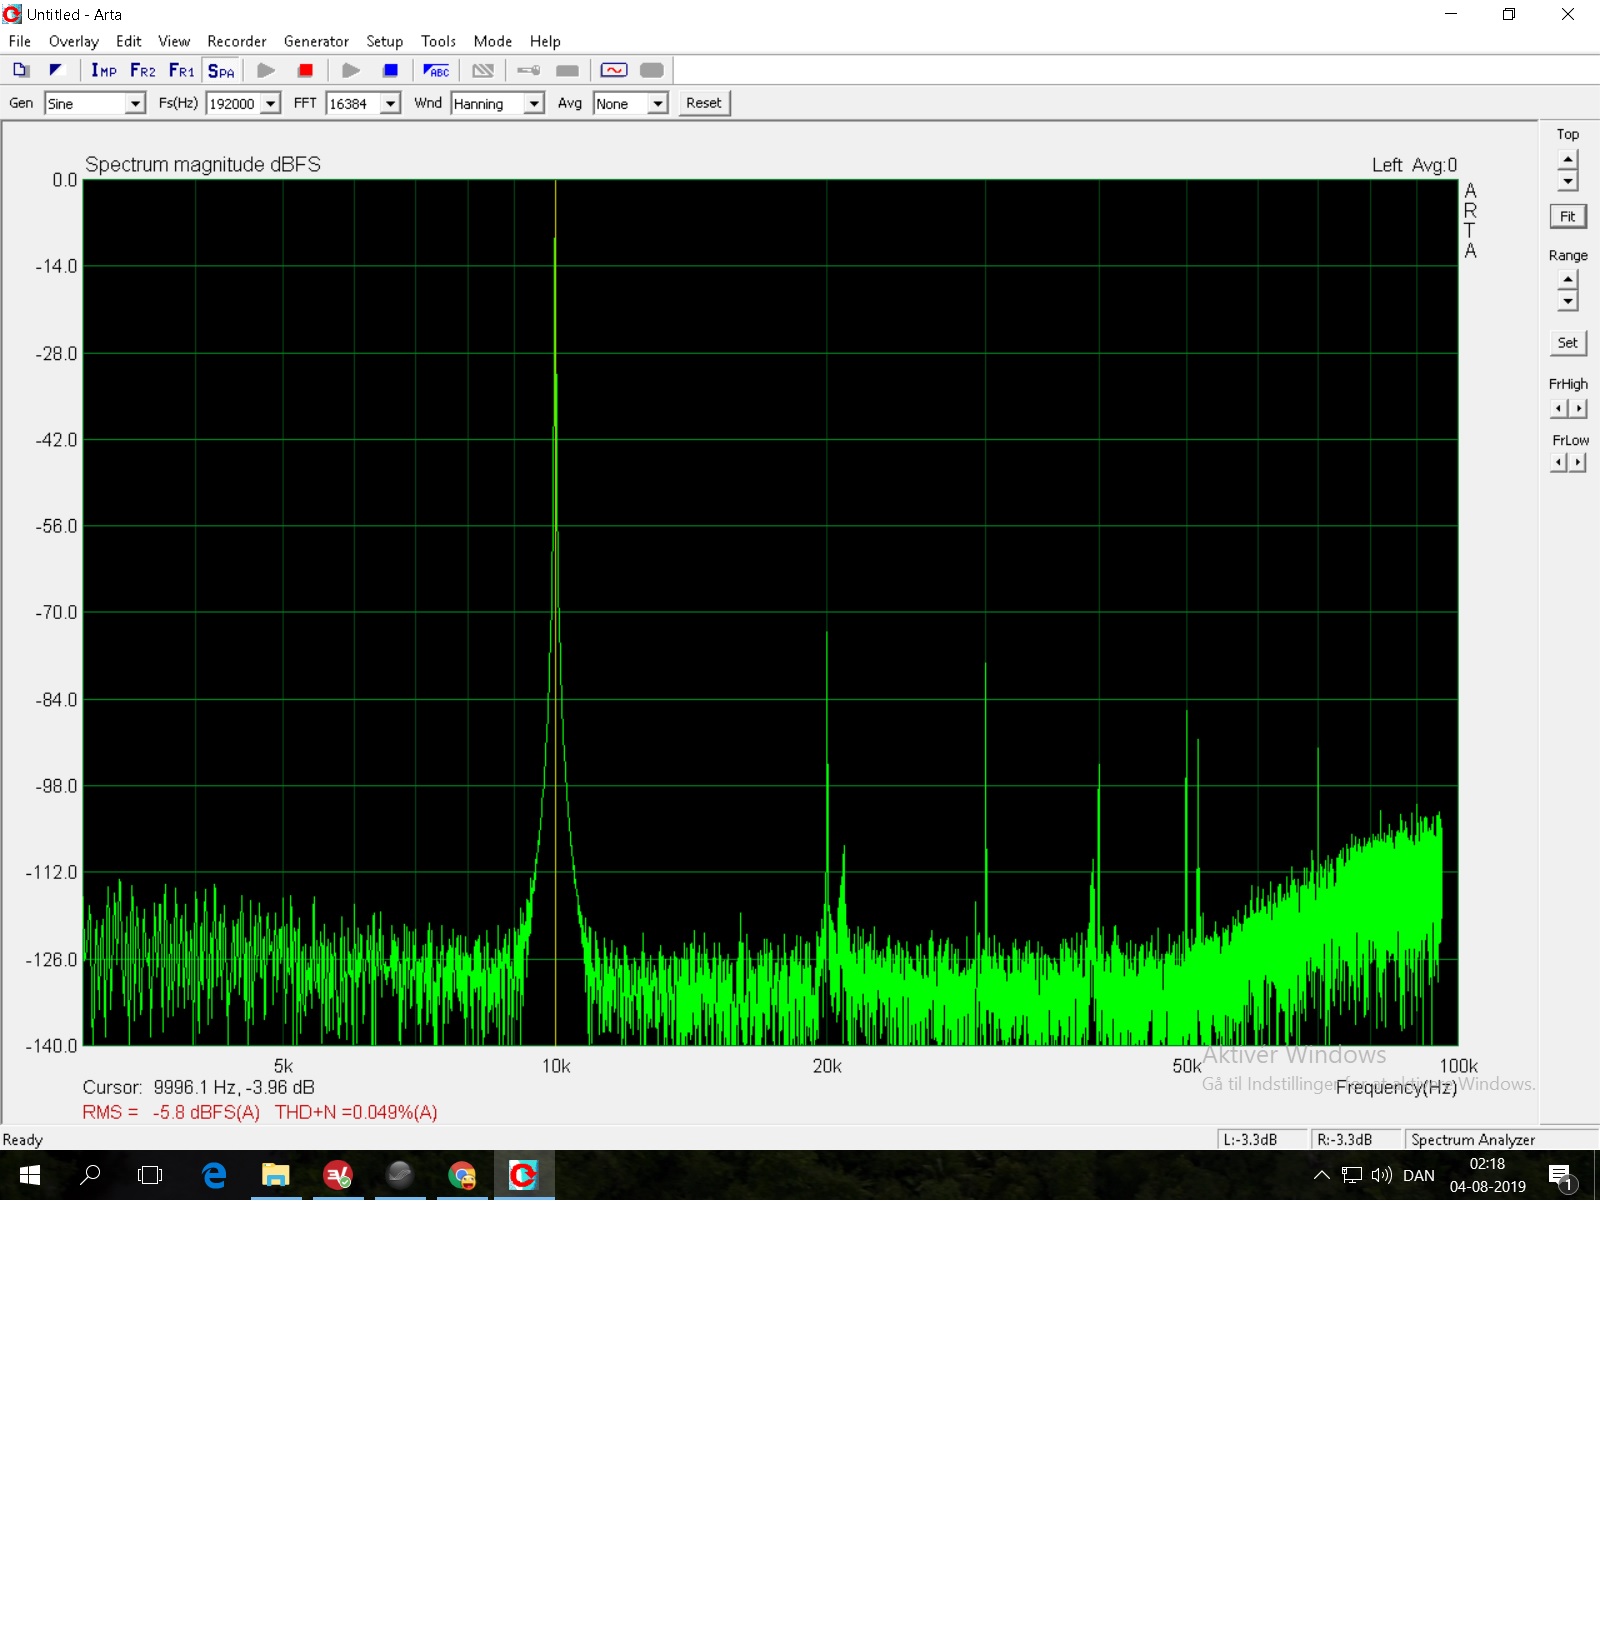
Task: Open the Tools menu
Action: (x=438, y=41)
